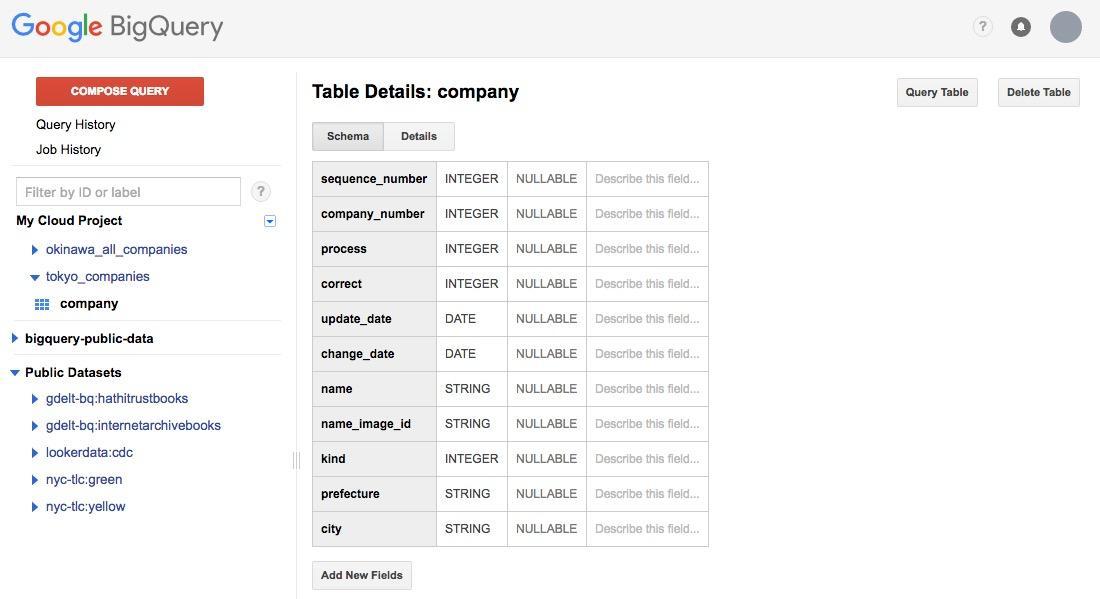
Task: Click the company_number field name
Action: click(373, 214)
